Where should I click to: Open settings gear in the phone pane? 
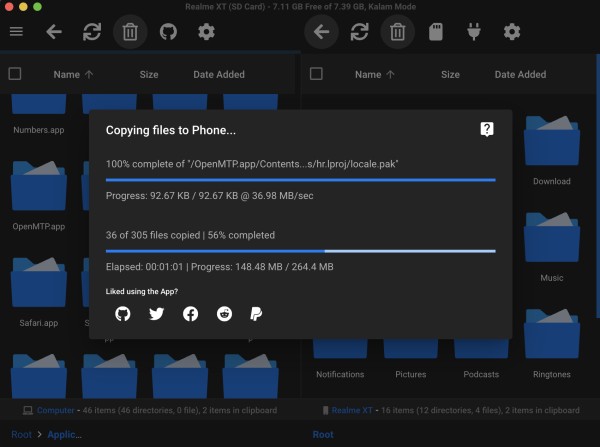point(512,32)
